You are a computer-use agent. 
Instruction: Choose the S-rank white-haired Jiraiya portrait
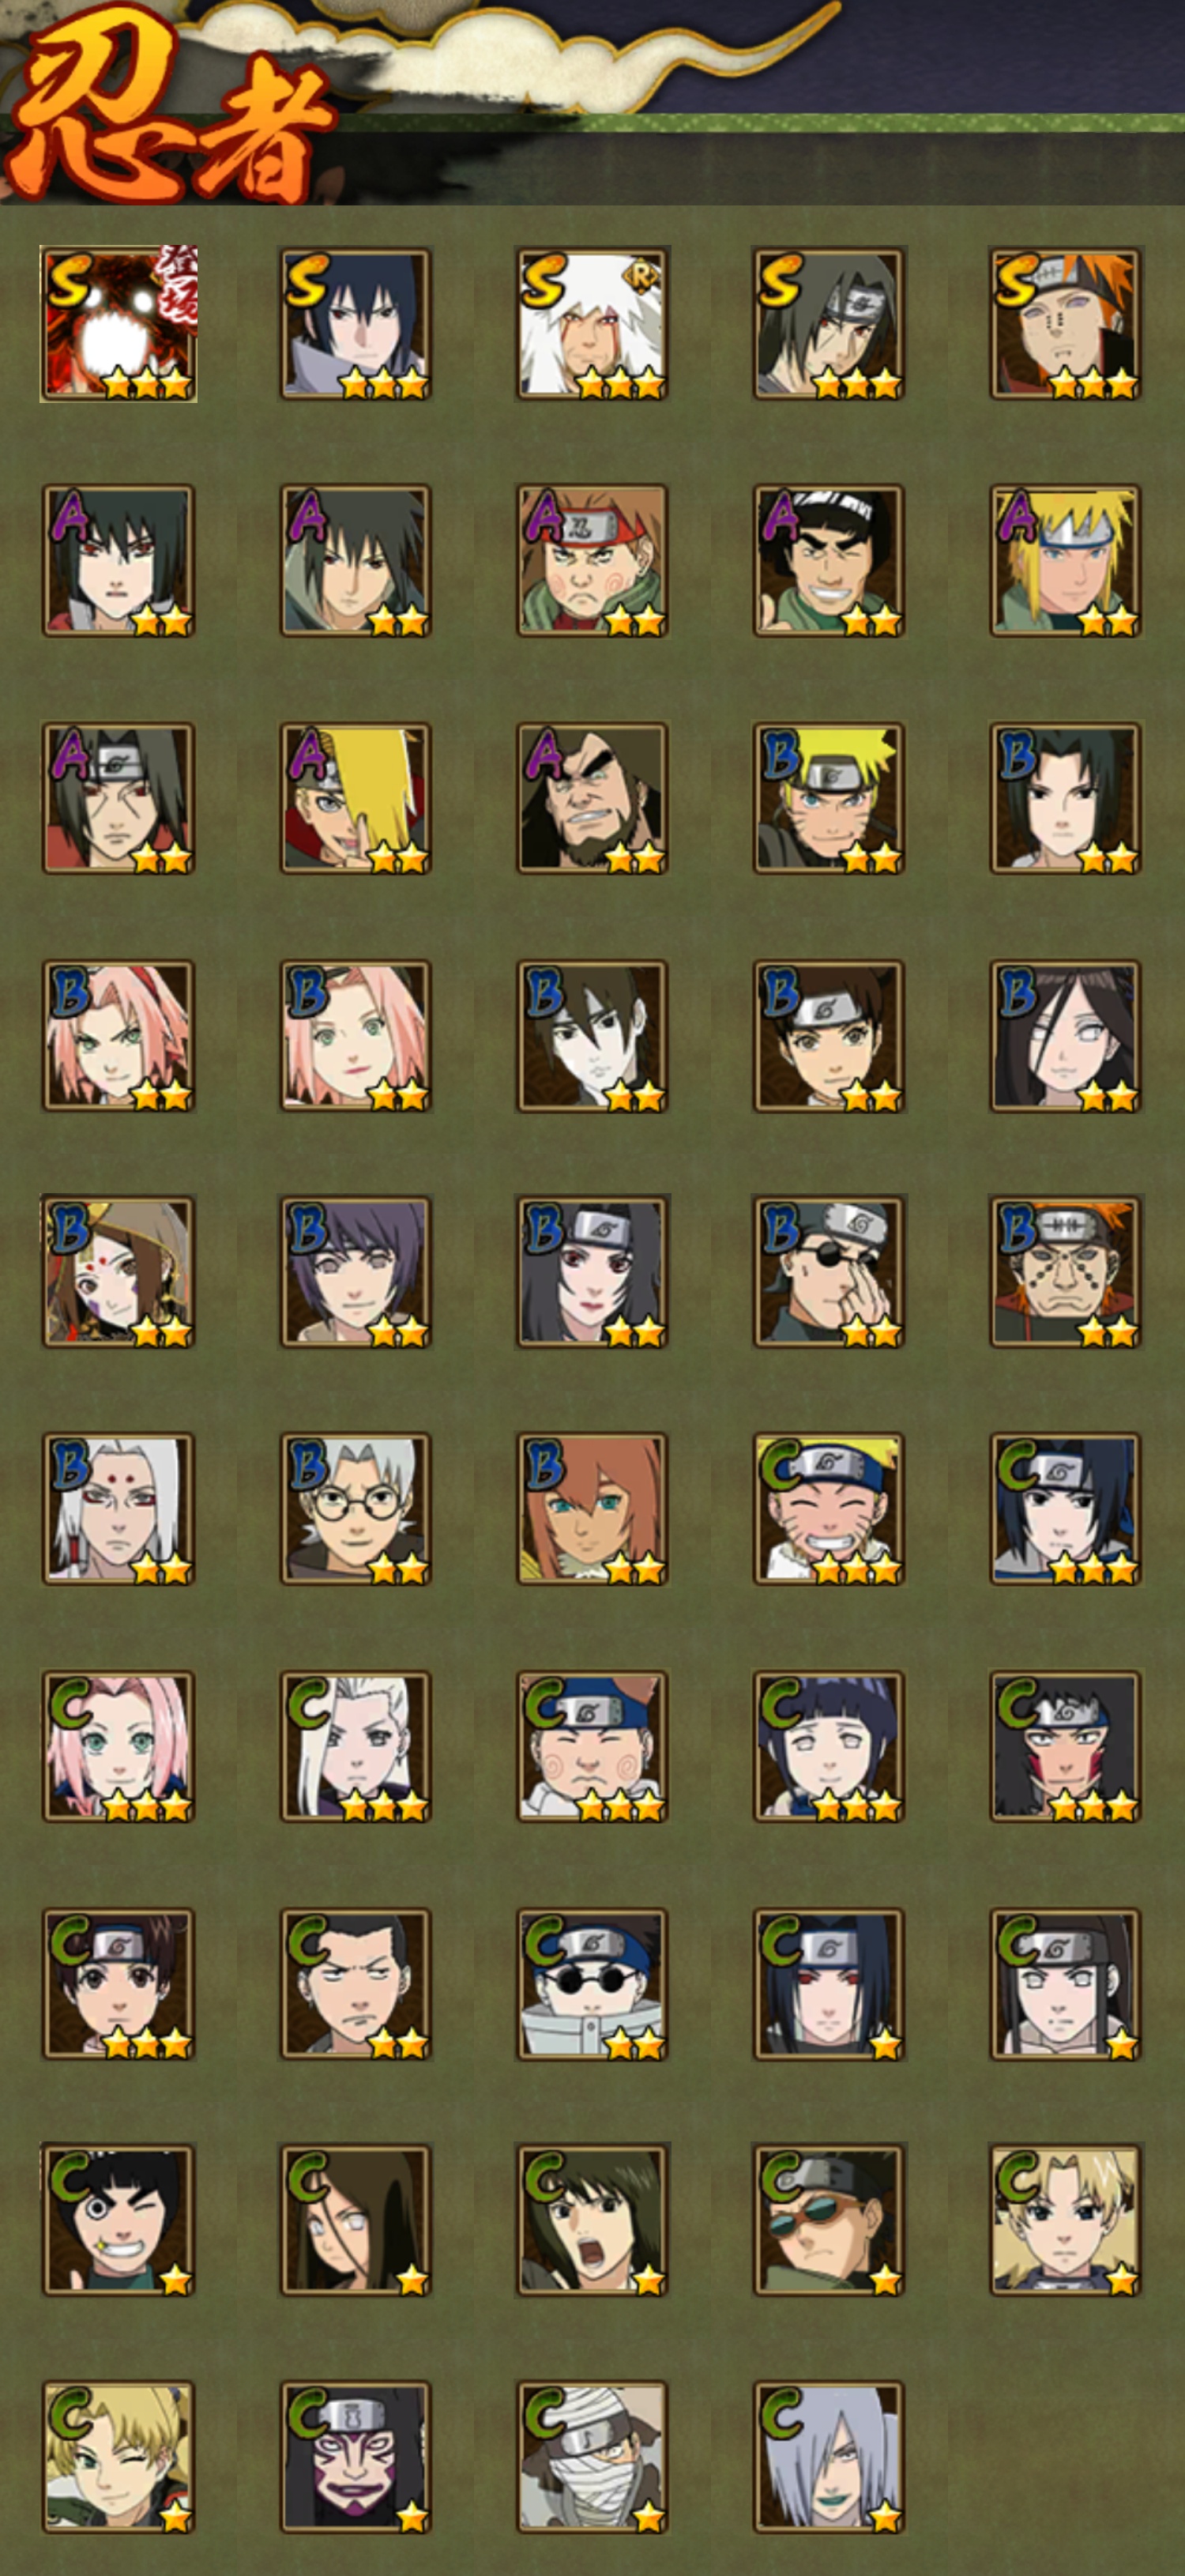point(592,324)
